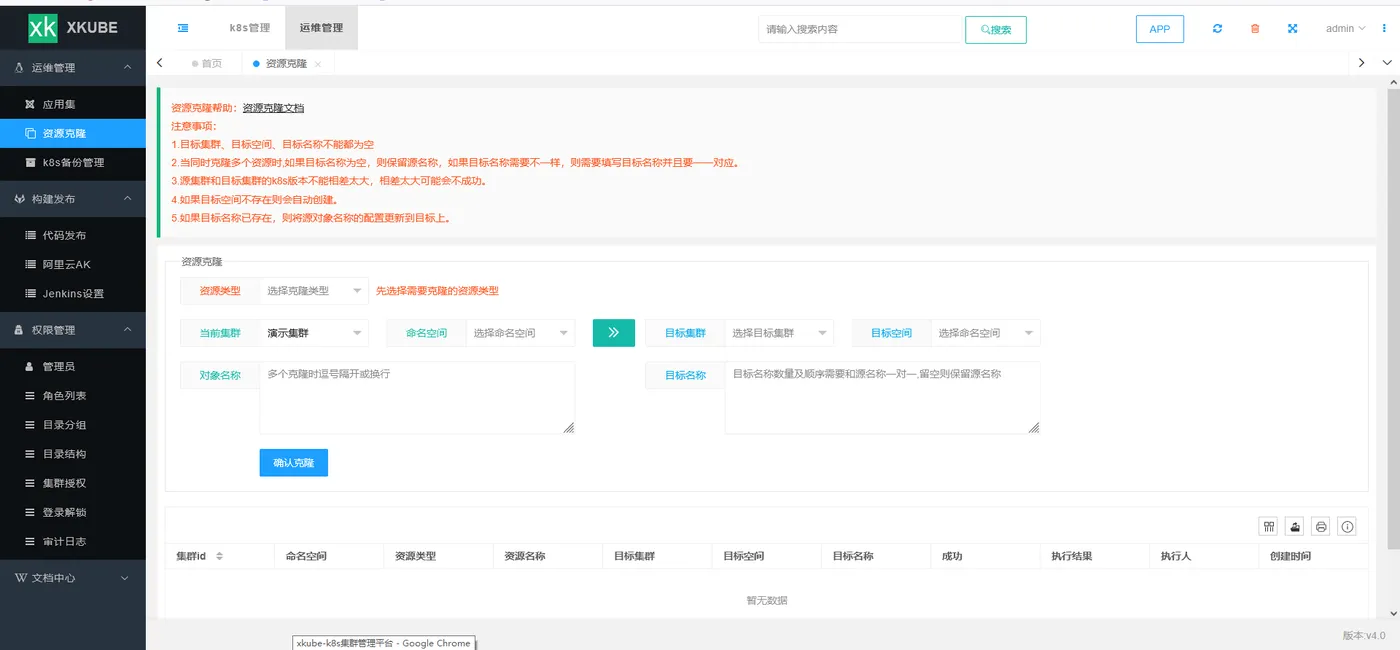Click the red trash icon in header

[x=1255, y=28]
